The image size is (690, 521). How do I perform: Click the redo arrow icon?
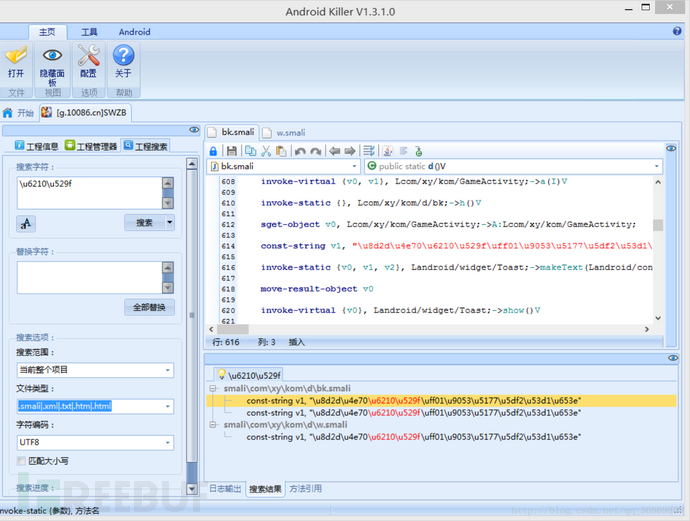click(316, 151)
